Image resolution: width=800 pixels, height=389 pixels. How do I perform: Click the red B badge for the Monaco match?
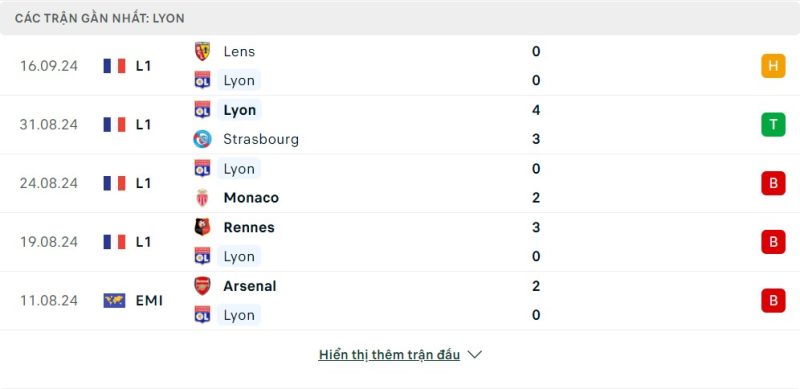(x=773, y=183)
